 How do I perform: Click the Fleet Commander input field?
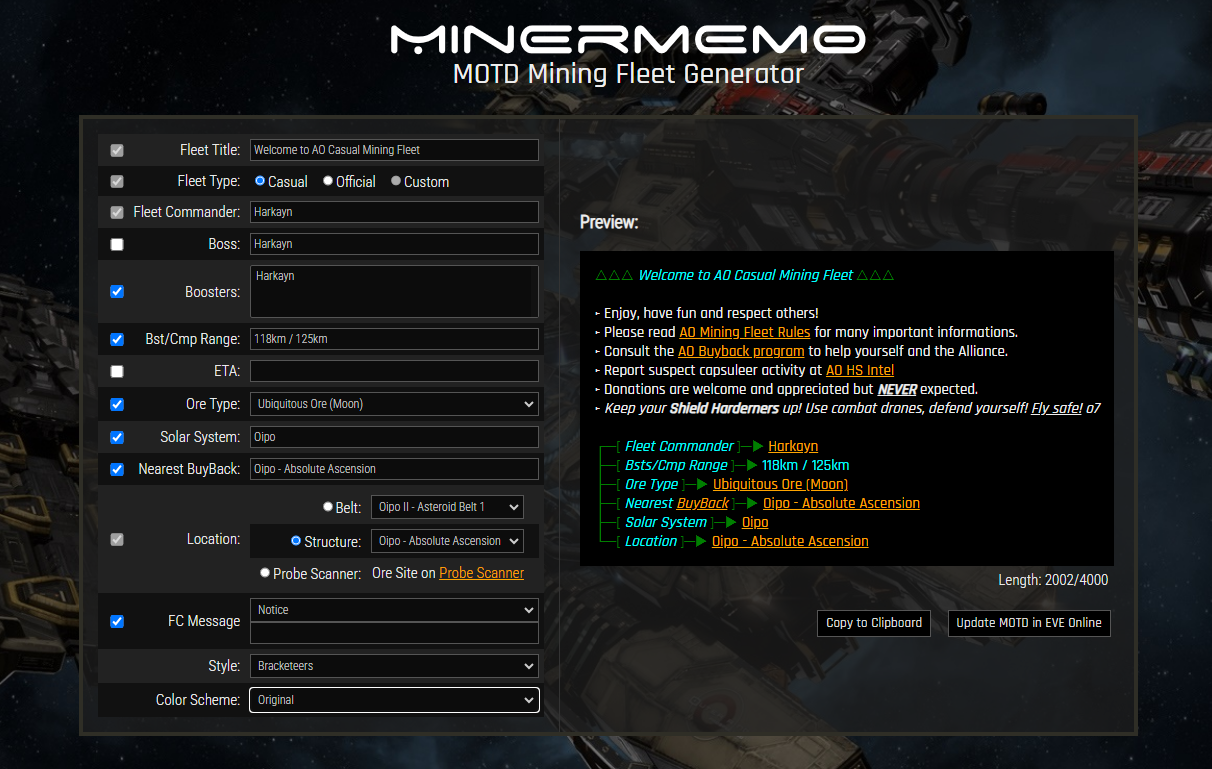tap(394, 212)
